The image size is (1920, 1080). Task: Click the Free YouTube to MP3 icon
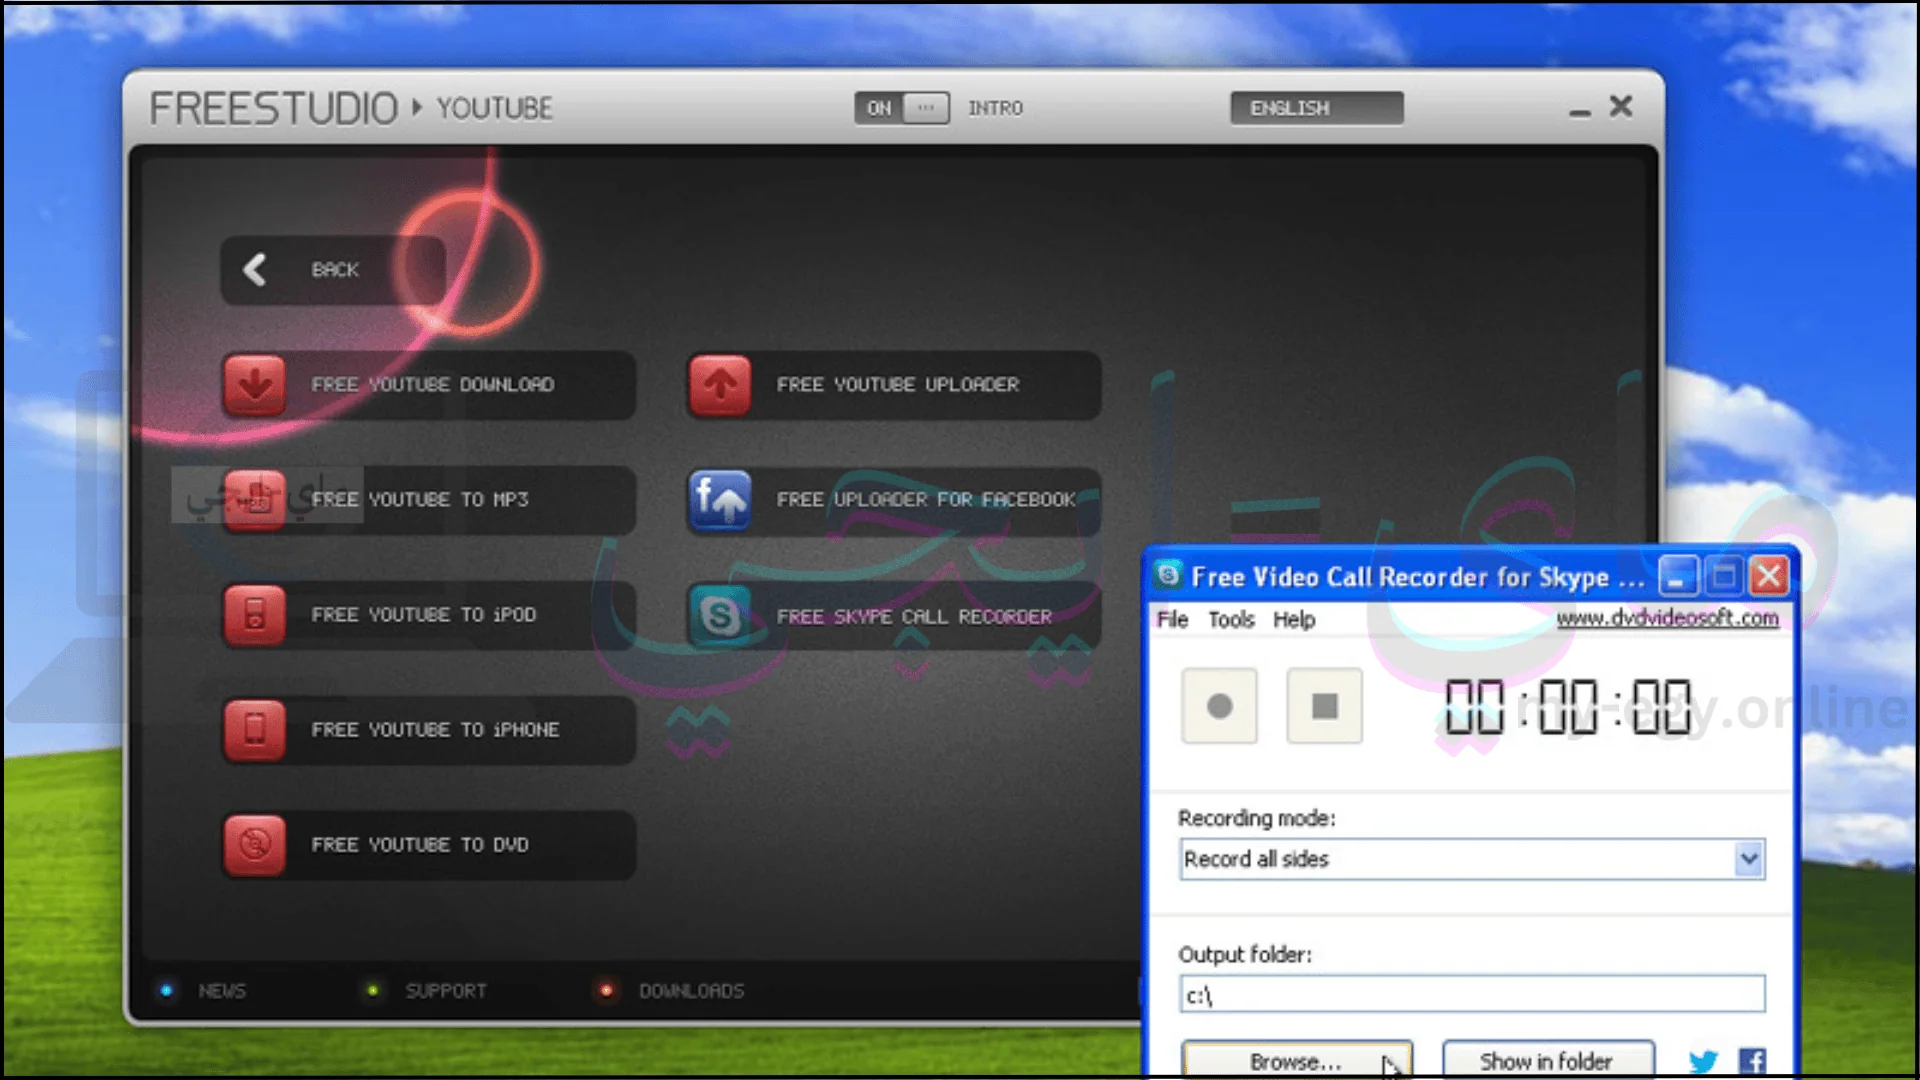(x=255, y=500)
